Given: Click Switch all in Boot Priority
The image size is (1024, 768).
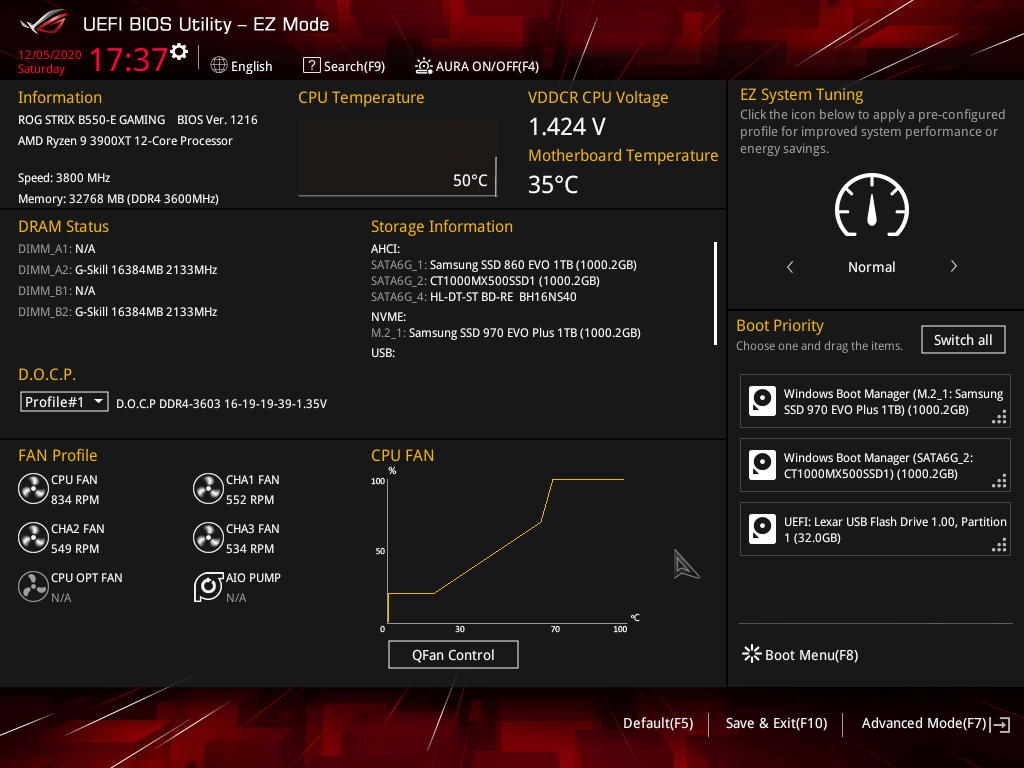Looking at the screenshot, I should click(x=963, y=340).
